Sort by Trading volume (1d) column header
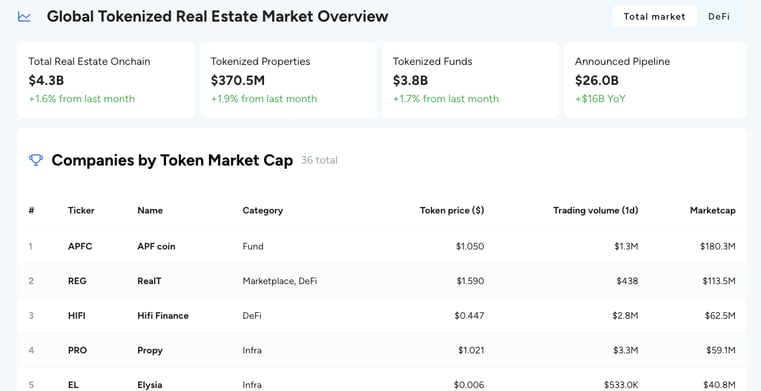The image size is (761, 391). 596,211
